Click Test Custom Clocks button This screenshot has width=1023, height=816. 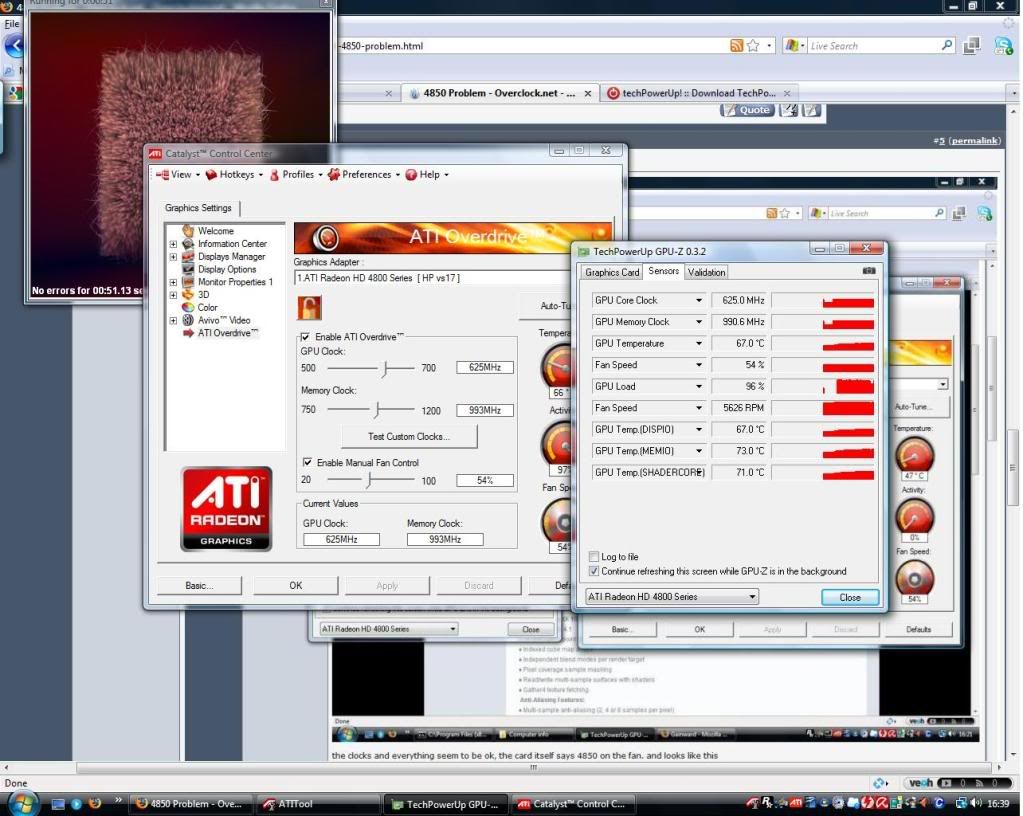(408, 436)
